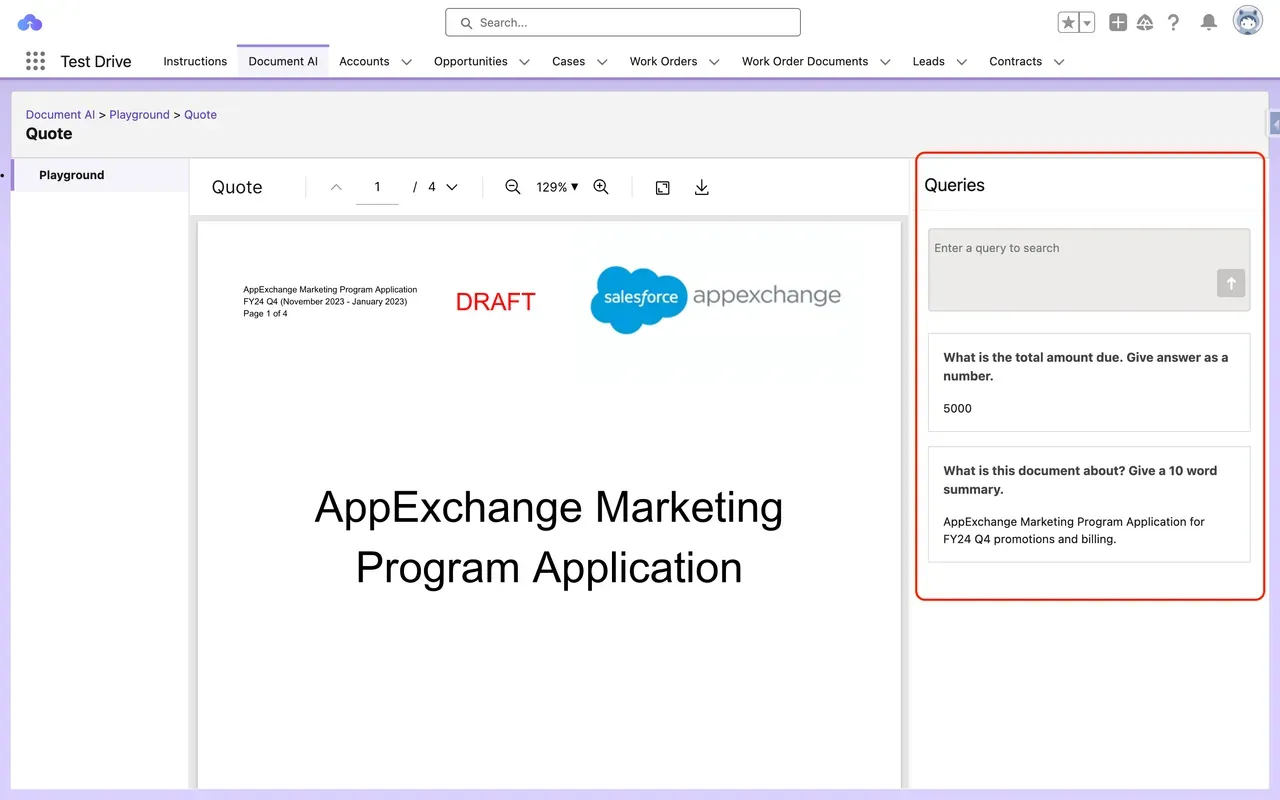Follow the Document AI breadcrumb link
The height and width of the screenshot is (800, 1280).
(60, 115)
